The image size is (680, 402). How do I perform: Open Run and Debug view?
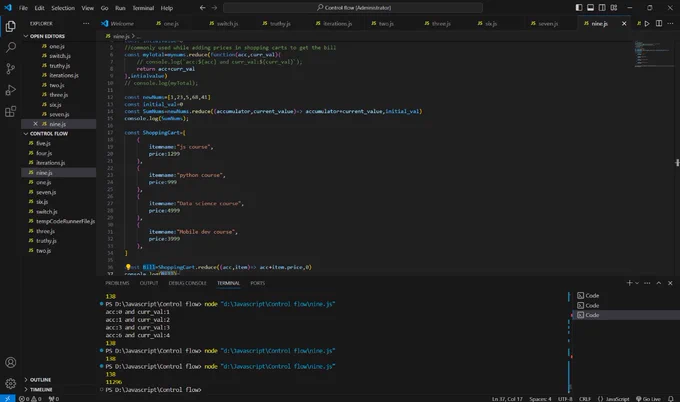coord(10,90)
